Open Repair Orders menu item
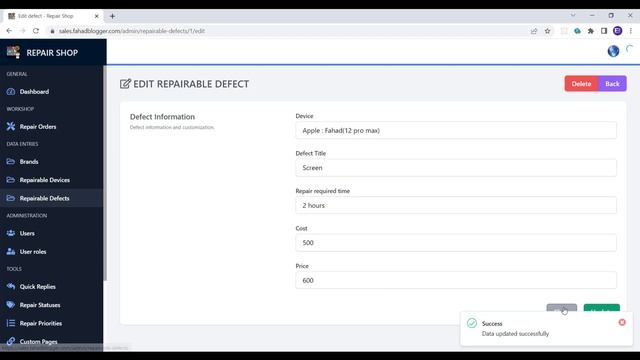Image resolution: width=640 pixels, height=360 pixels. pos(38,127)
